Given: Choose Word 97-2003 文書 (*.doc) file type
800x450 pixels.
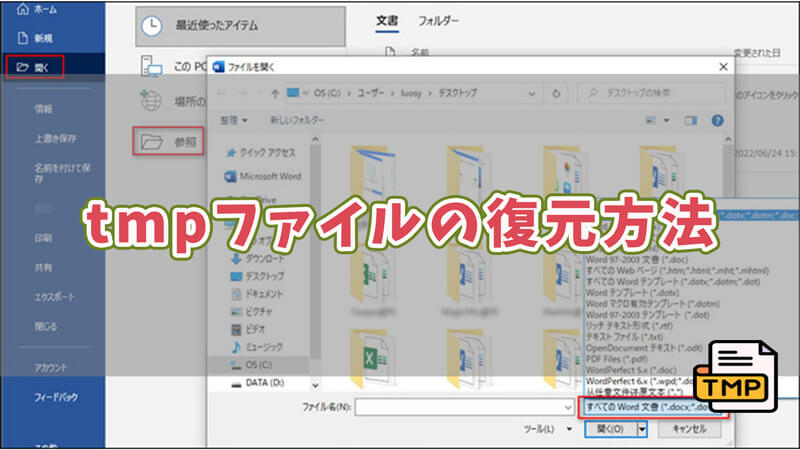Looking at the screenshot, I should point(637,260).
